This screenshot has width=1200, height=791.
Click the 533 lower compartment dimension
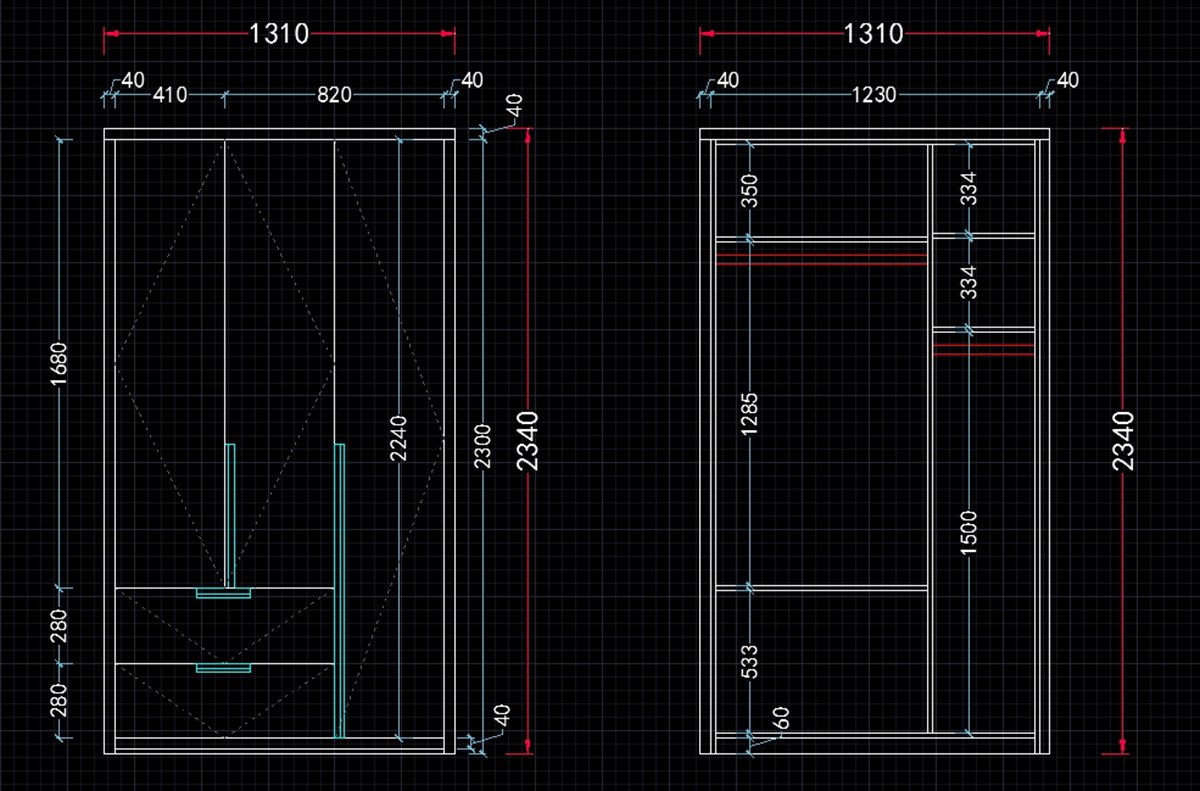(x=750, y=662)
